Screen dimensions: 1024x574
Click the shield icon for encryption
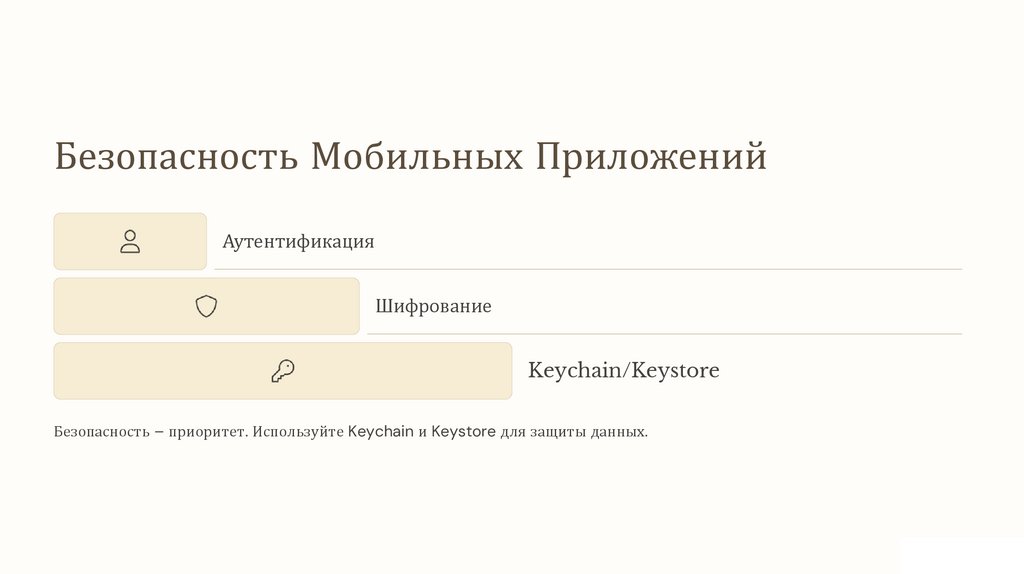point(206,306)
